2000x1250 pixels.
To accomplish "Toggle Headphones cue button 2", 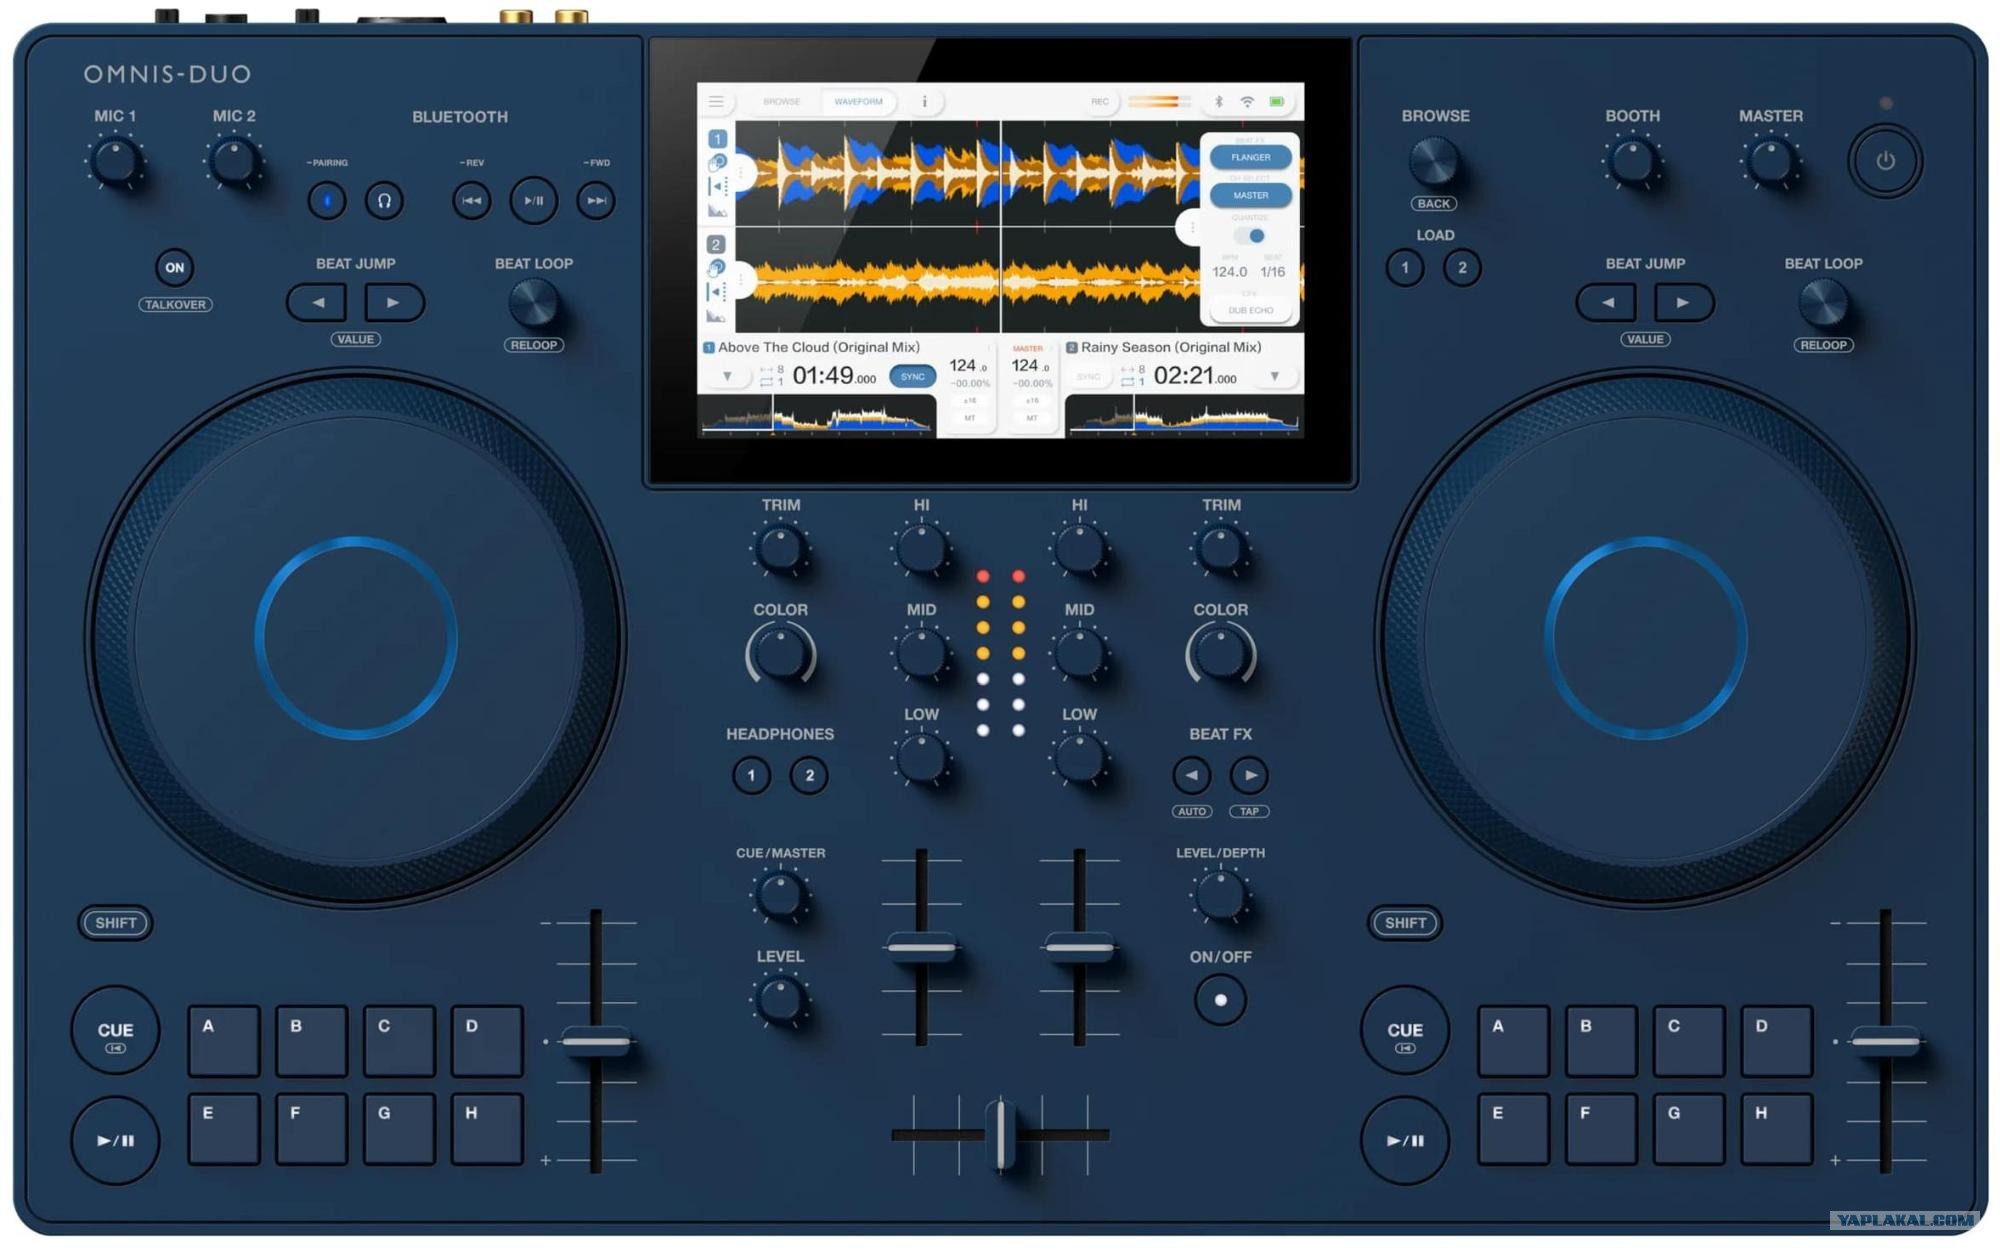I will [x=809, y=775].
